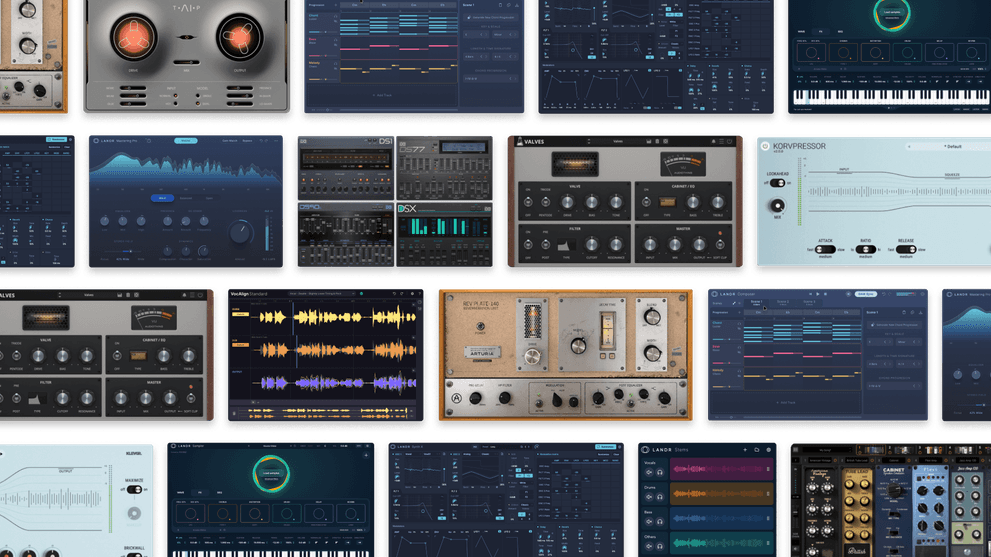Click the DS1 plugin thumbnail

coord(346,169)
